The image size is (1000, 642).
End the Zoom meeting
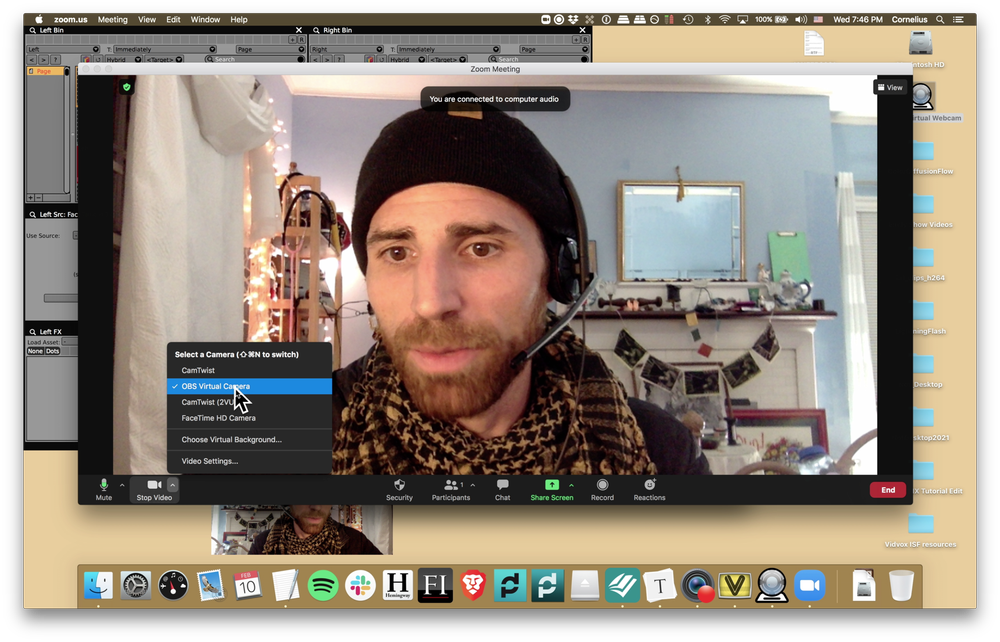click(x=888, y=490)
